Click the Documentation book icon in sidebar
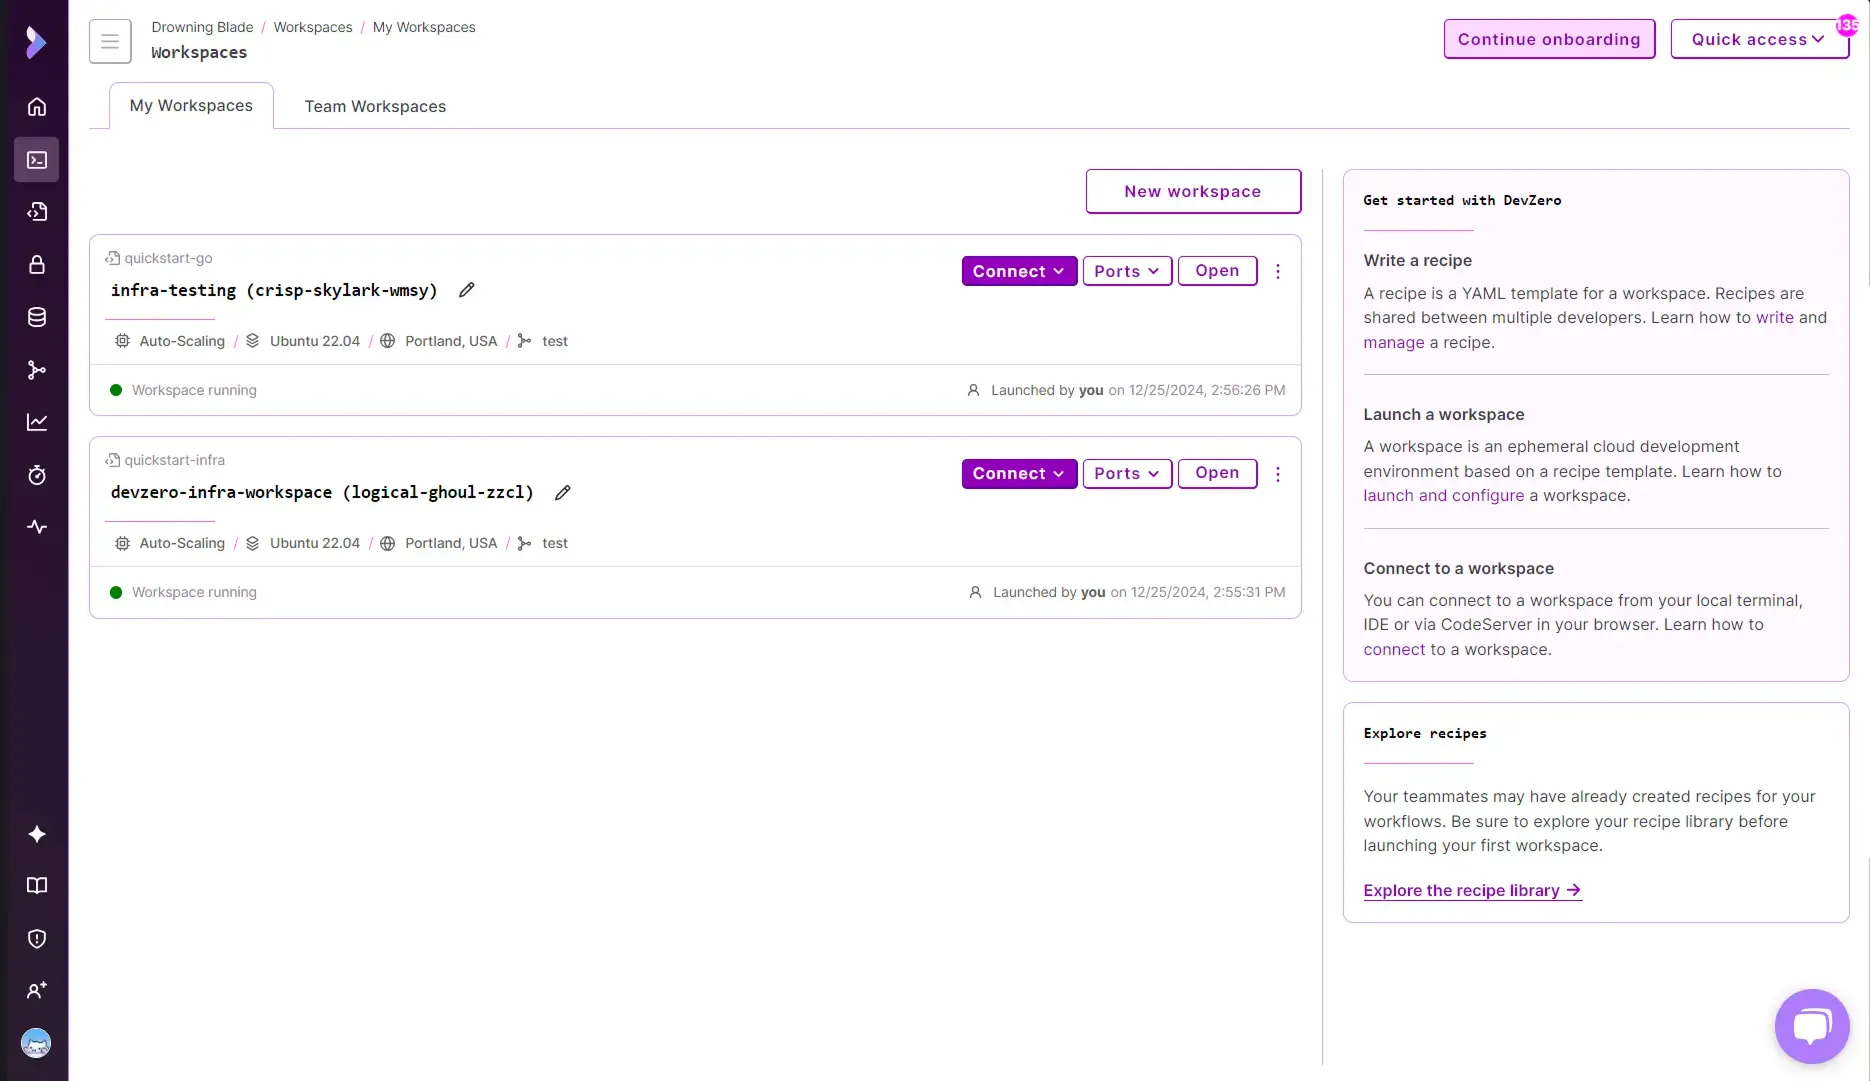 point(36,886)
